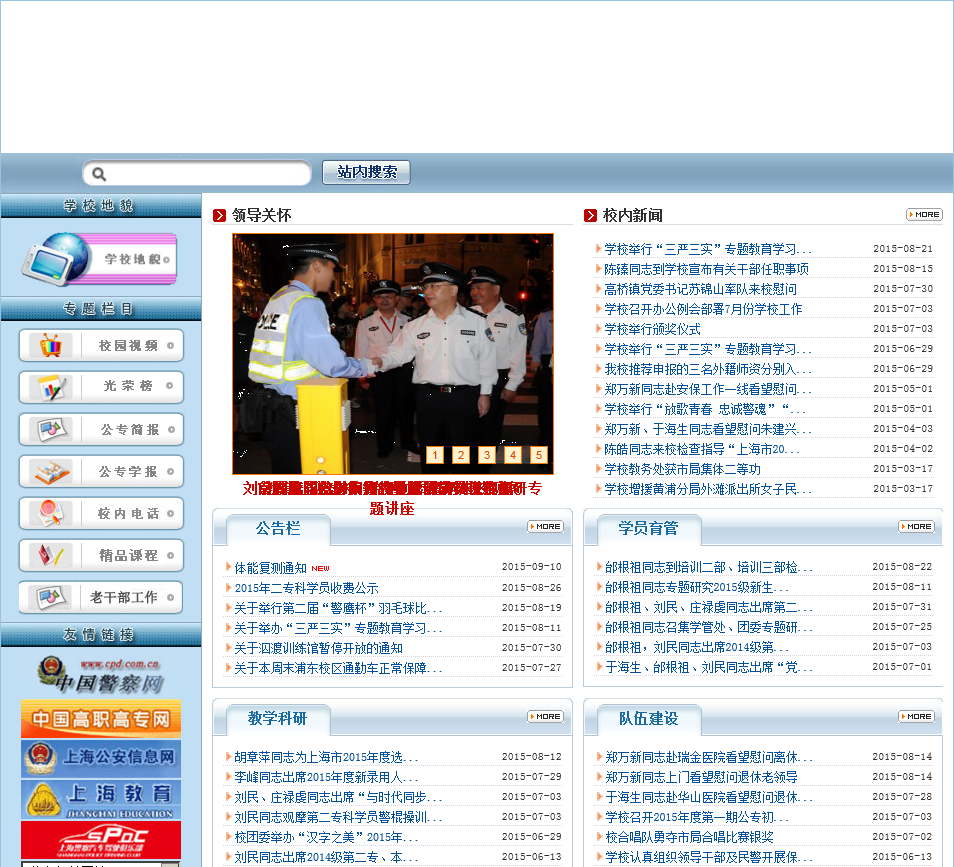Open 关于泅渡训练馆暂停开放的通知
Image resolution: width=954 pixels, height=867 pixels.
[319, 649]
